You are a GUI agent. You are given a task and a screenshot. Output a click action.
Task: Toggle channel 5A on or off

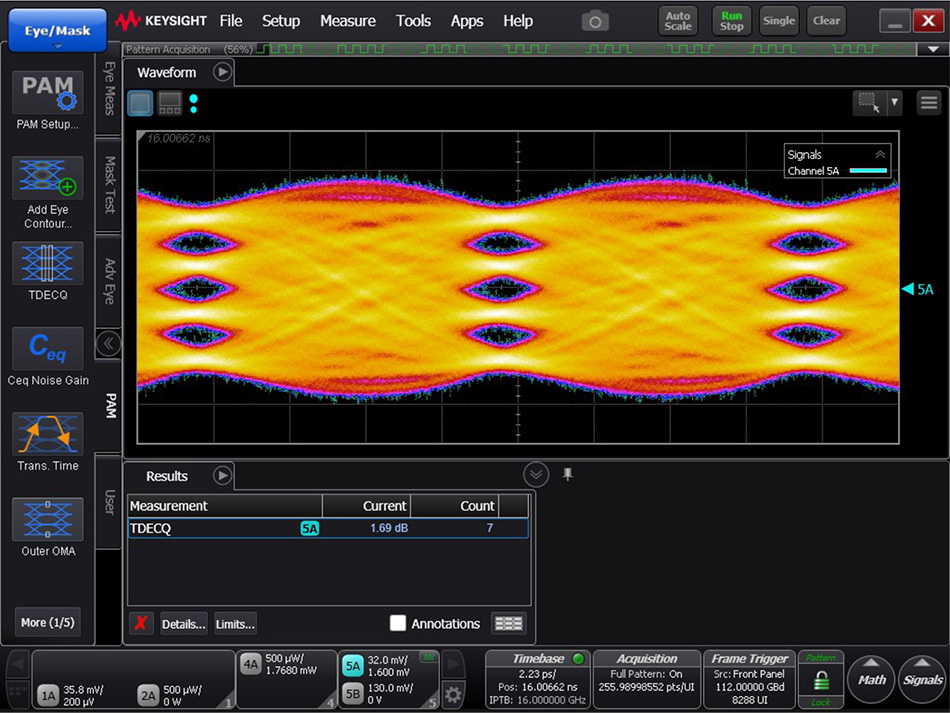352,666
